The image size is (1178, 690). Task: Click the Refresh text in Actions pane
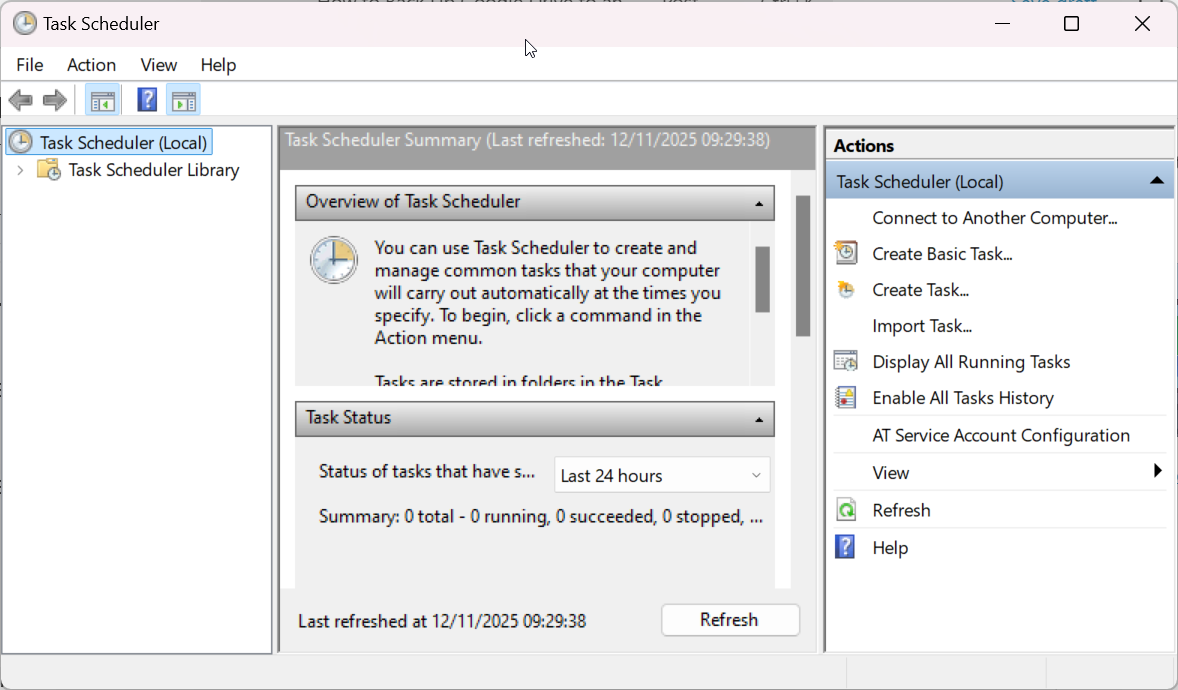coord(901,510)
